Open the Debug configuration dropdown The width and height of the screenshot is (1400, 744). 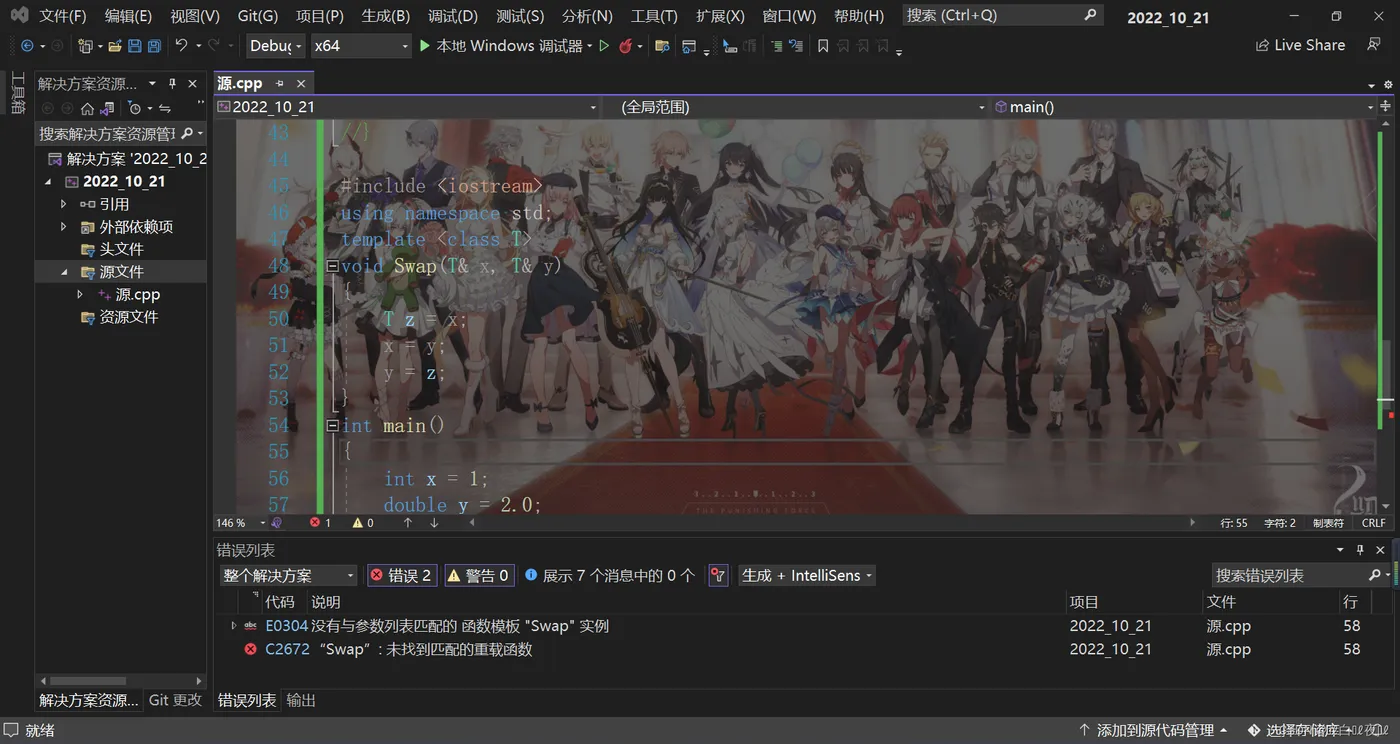(x=275, y=46)
